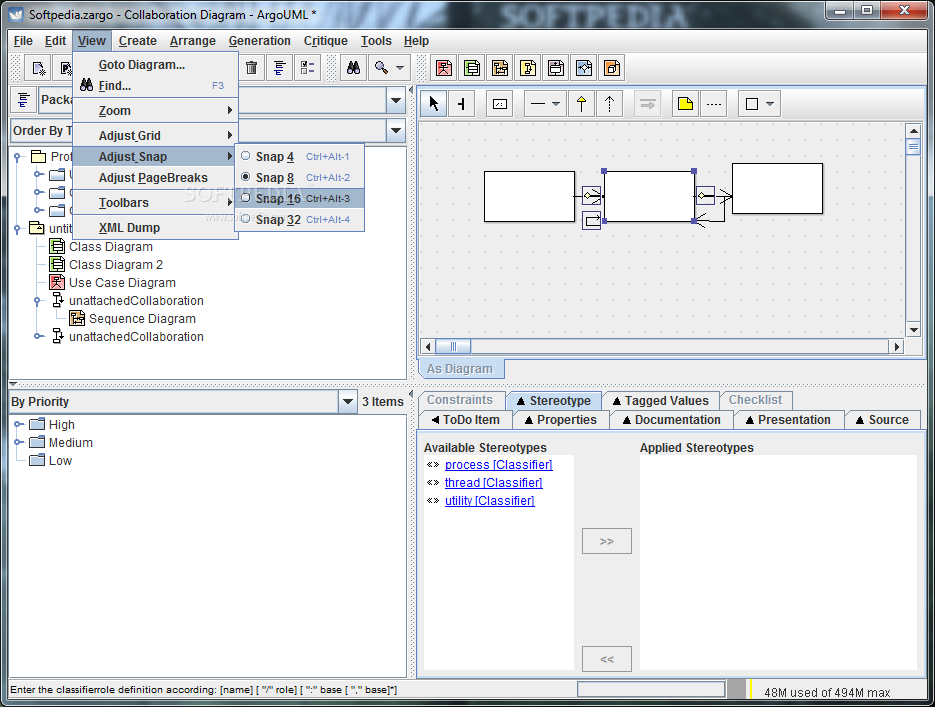Screen dimensions: 935x707
Task: Pick the yellow Comment note tool
Action: click(686, 104)
